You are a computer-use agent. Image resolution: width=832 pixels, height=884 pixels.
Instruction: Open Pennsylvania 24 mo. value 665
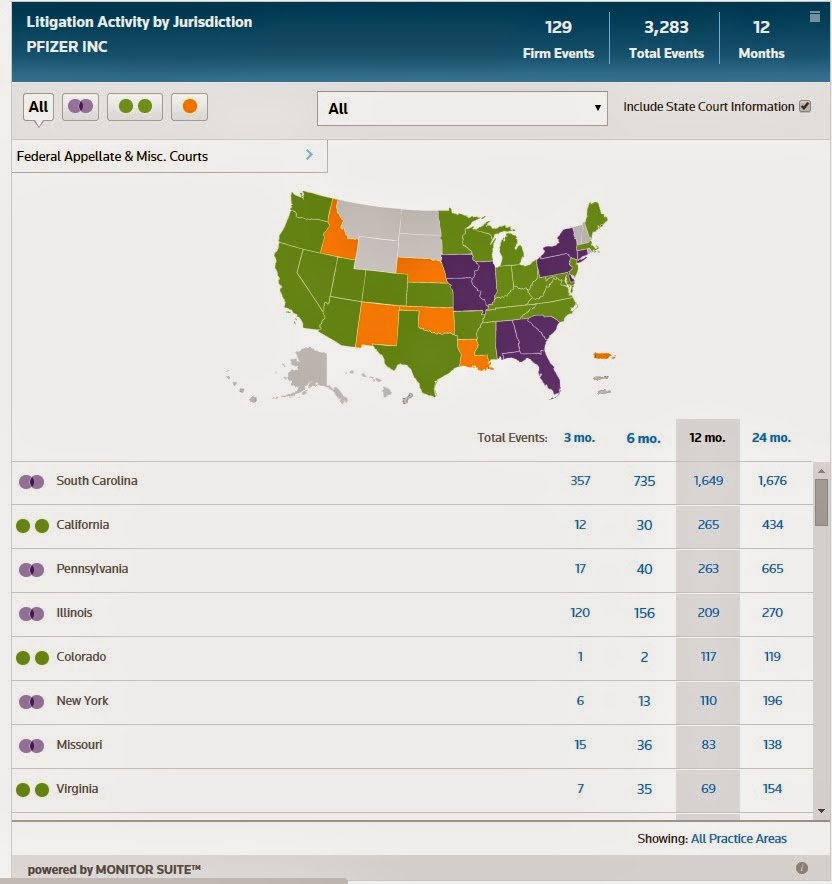tap(772, 569)
